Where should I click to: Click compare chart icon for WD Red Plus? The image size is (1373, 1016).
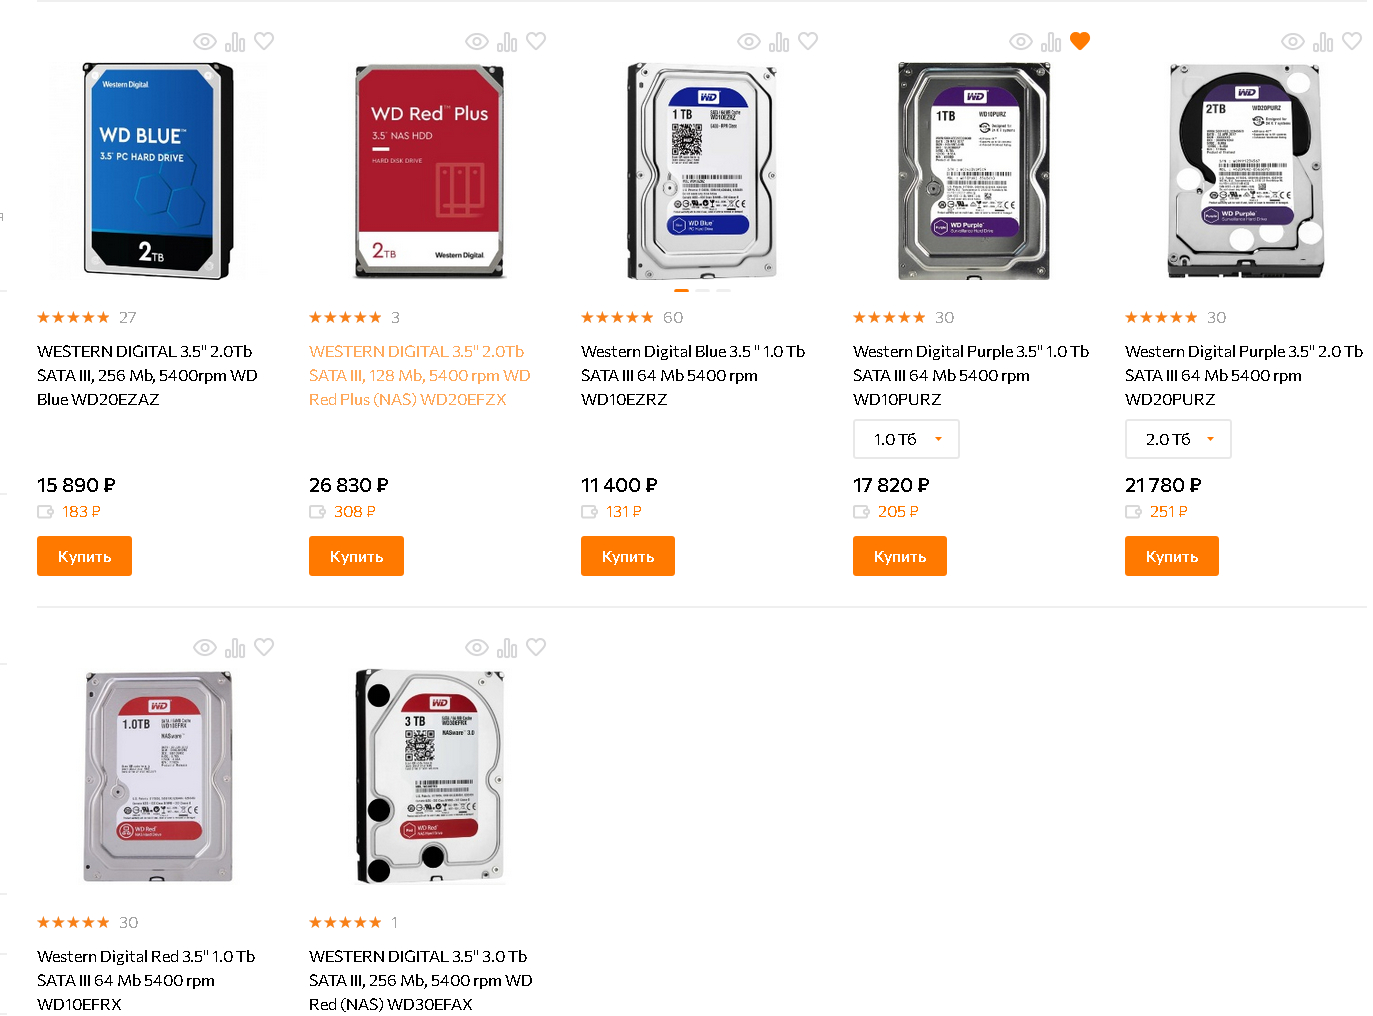pos(507,42)
